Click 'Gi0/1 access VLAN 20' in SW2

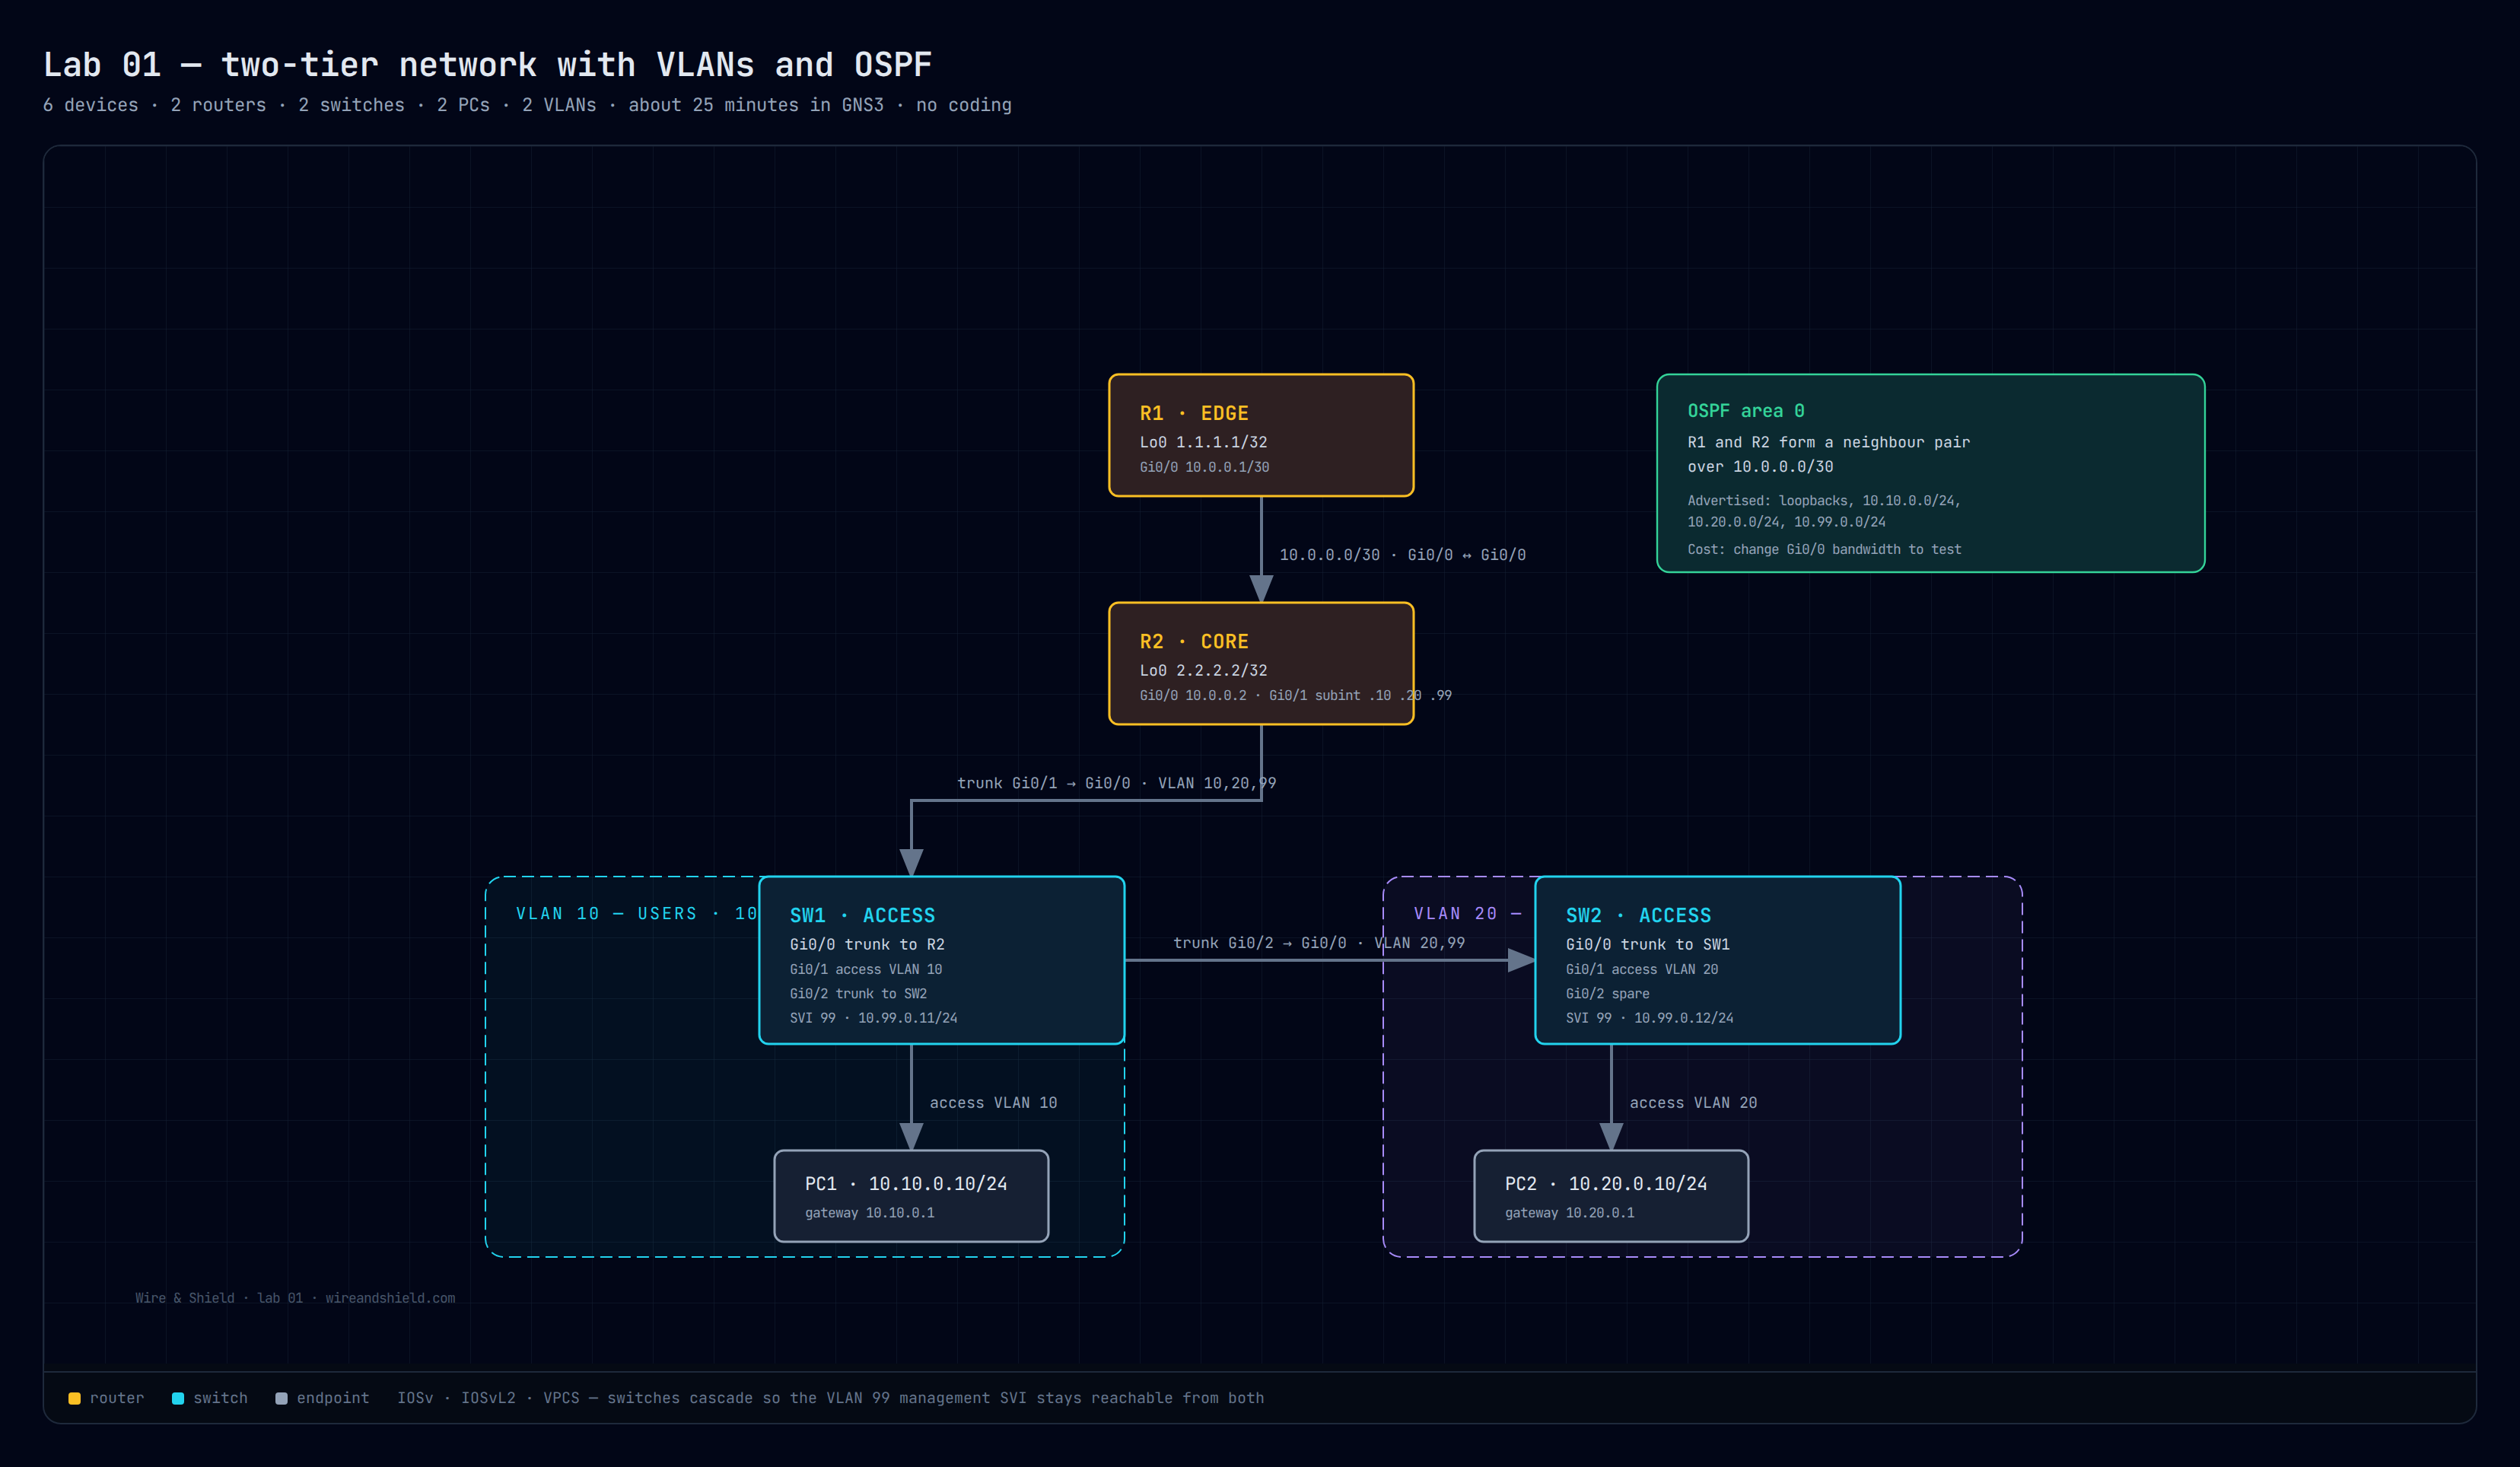[x=1642, y=969]
